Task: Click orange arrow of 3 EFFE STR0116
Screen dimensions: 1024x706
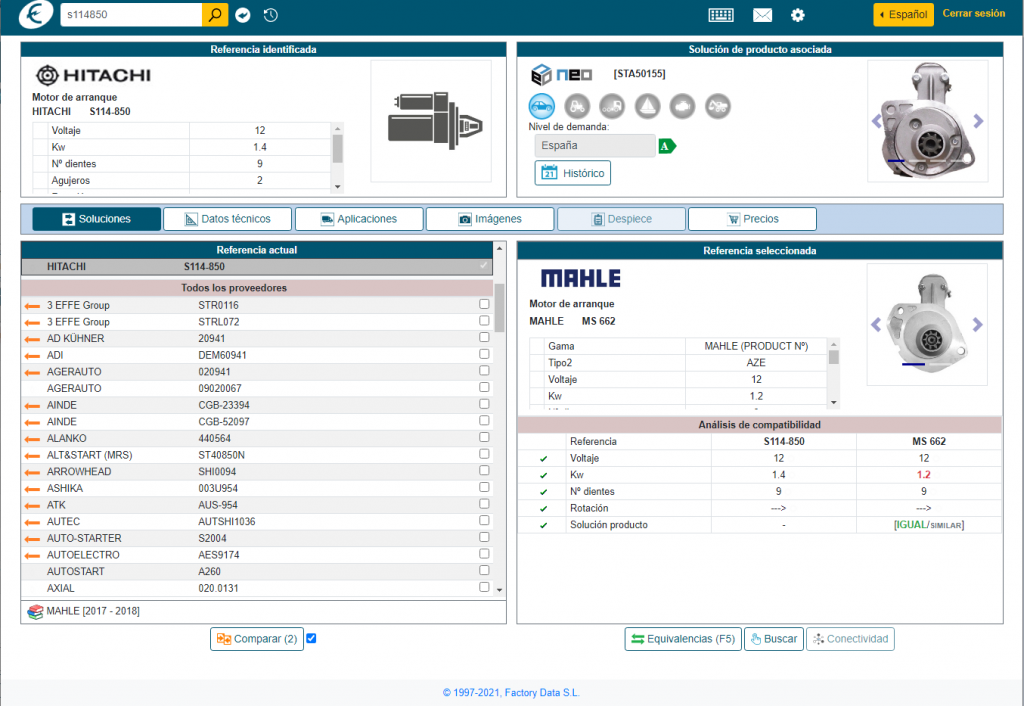Action: pyautogui.click(x=32, y=306)
